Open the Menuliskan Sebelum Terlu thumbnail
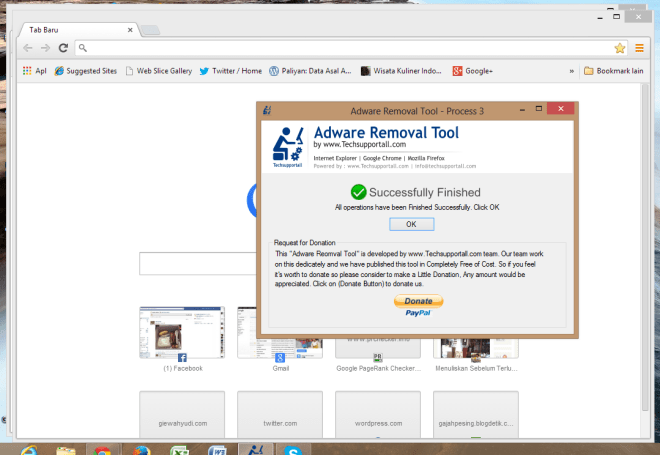The image size is (660, 455). pos(476,348)
